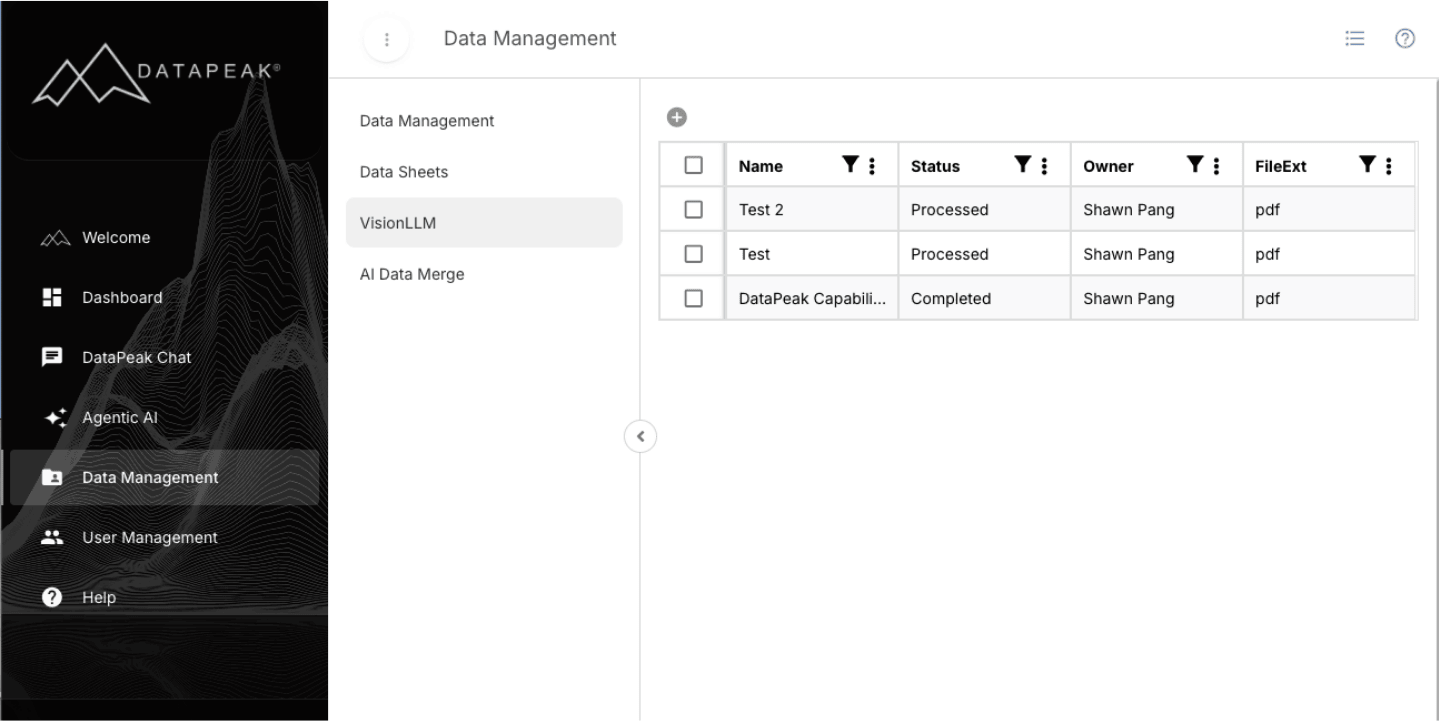Select the 'Test 2' name cell
The image size is (1439, 721).
point(812,209)
